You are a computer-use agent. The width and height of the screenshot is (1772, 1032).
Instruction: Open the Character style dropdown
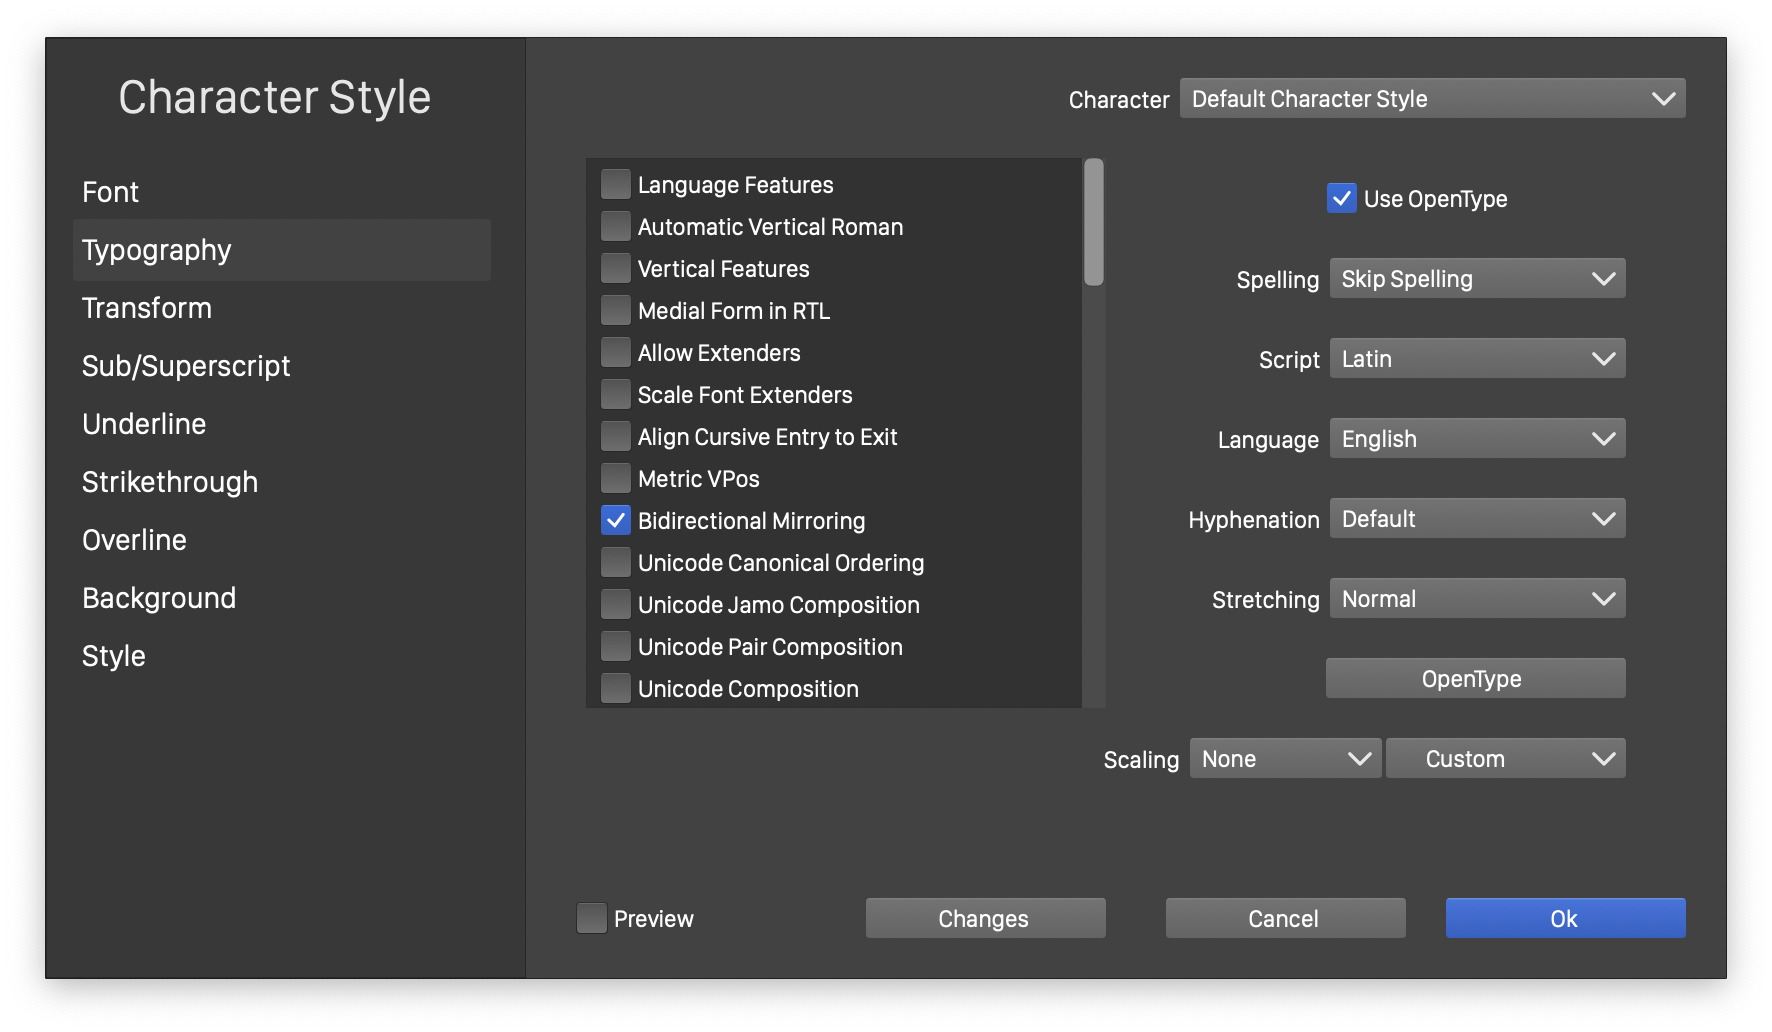click(x=1432, y=99)
